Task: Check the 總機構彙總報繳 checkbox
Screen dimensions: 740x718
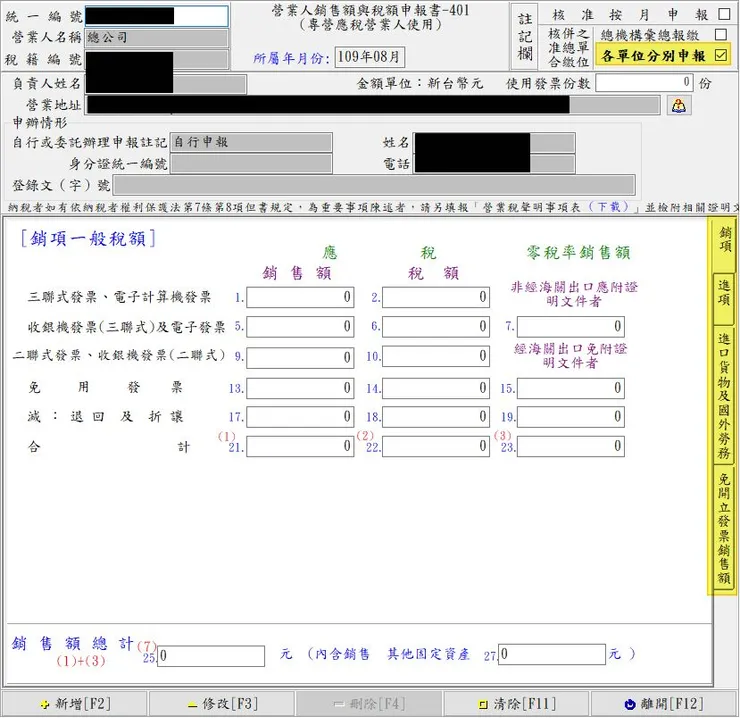Action: (721, 34)
